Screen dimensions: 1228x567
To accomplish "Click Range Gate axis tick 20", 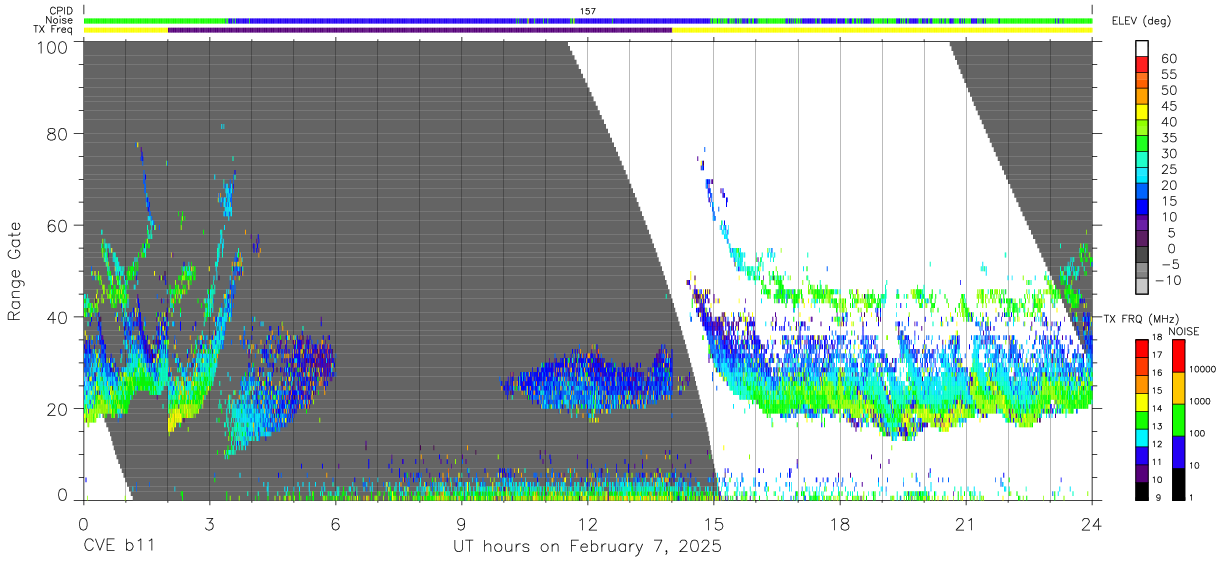I will (x=59, y=408).
